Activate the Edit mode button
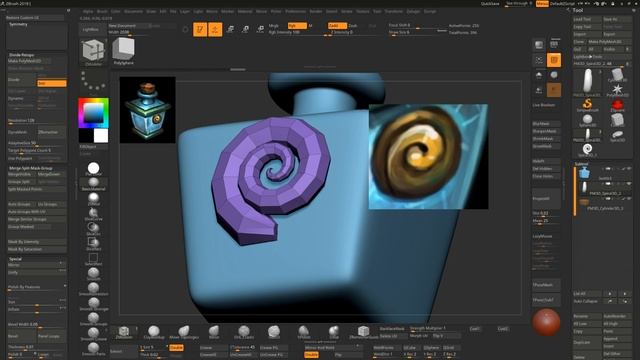The height and width of the screenshot is (360, 640). [x=200, y=29]
